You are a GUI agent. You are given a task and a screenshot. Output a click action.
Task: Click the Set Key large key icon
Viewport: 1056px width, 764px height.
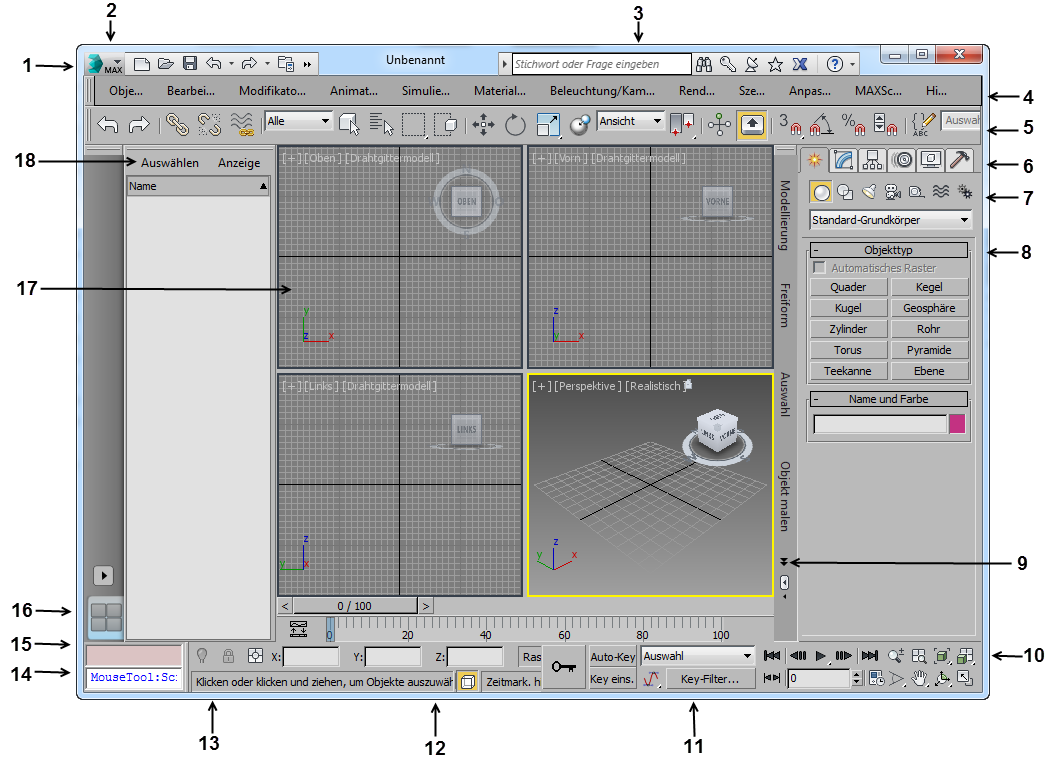(x=563, y=668)
